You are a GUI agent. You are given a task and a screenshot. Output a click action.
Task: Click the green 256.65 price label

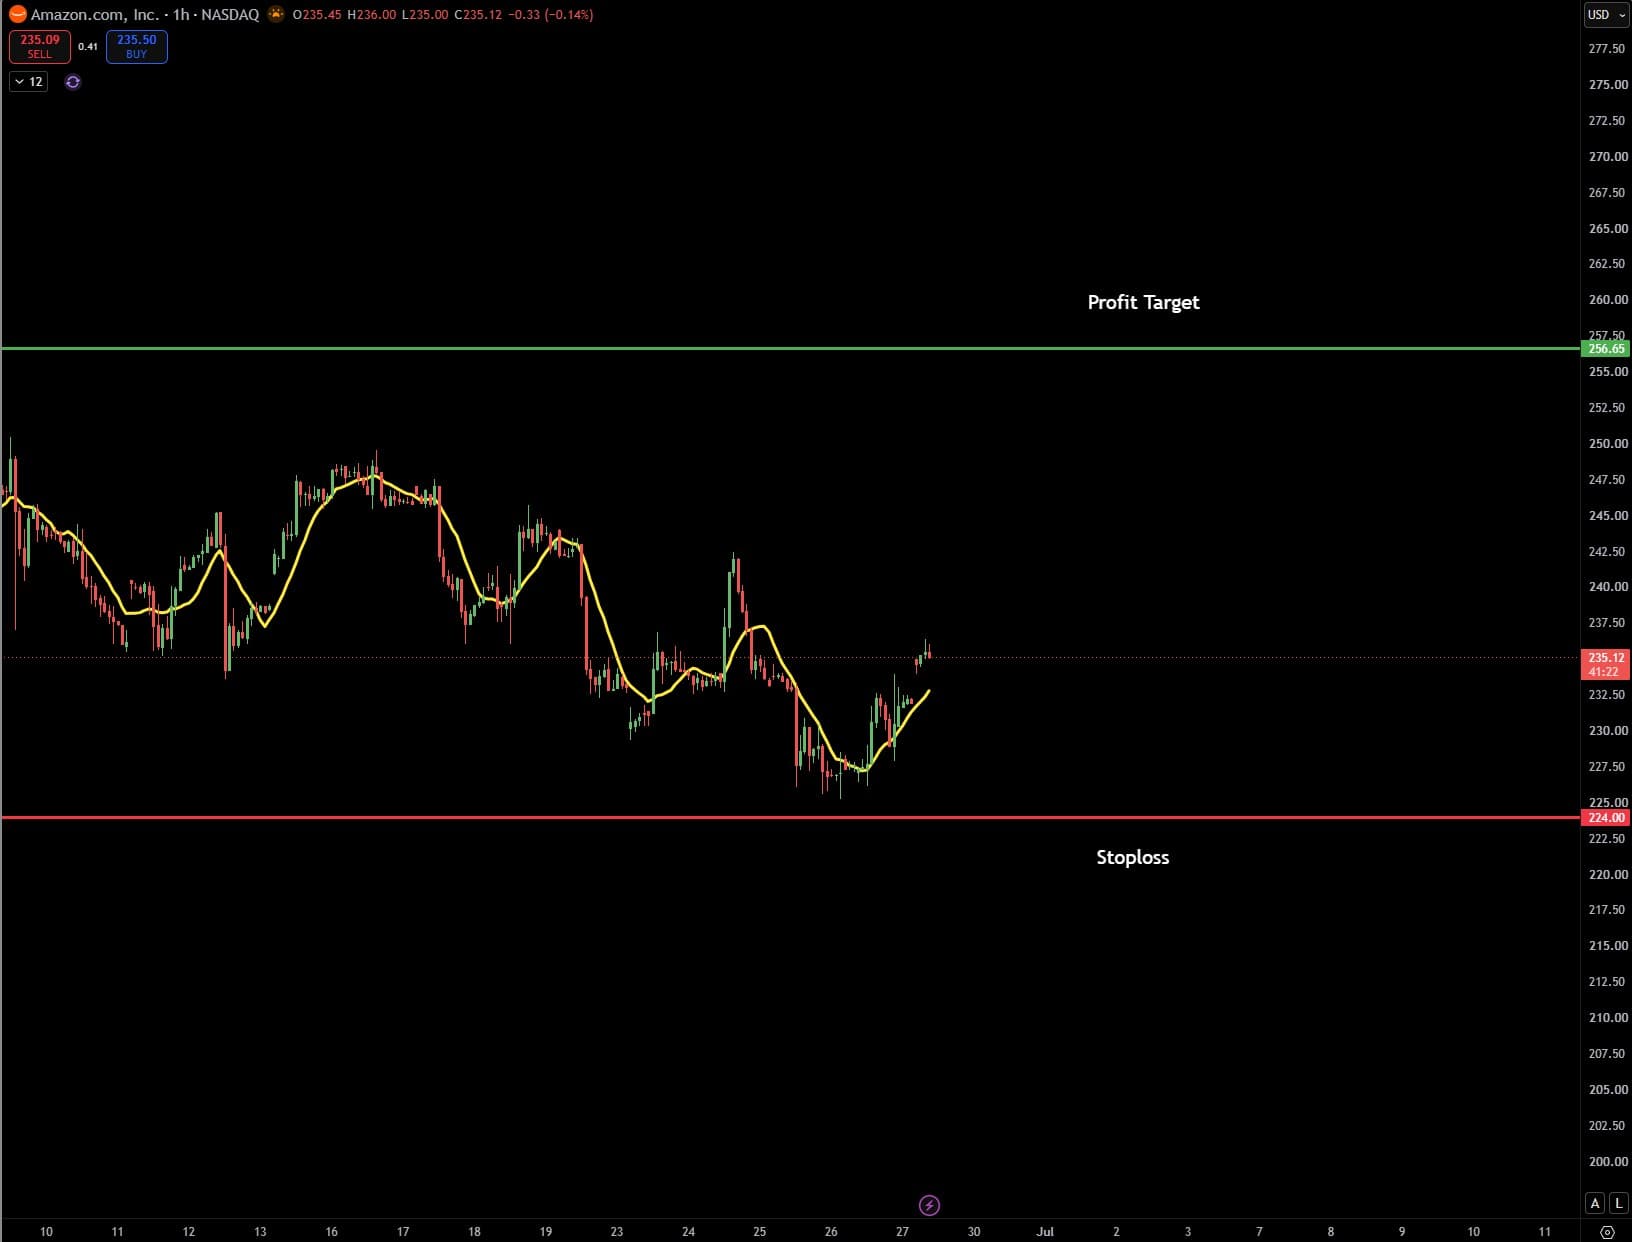[x=1606, y=348]
